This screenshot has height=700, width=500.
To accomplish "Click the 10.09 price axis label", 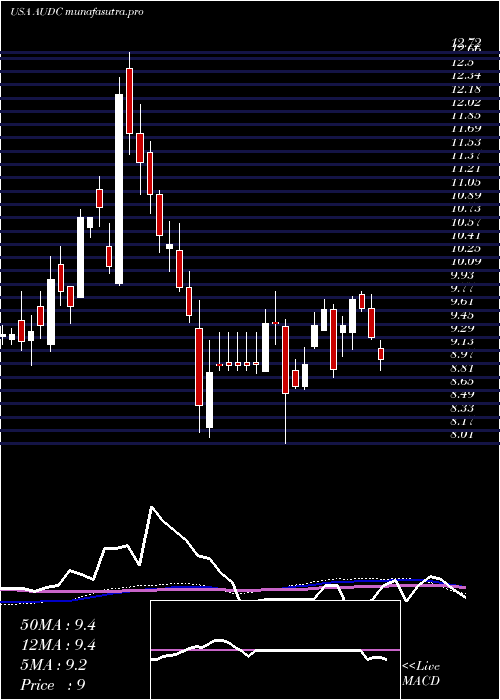I will (x=466, y=262).
